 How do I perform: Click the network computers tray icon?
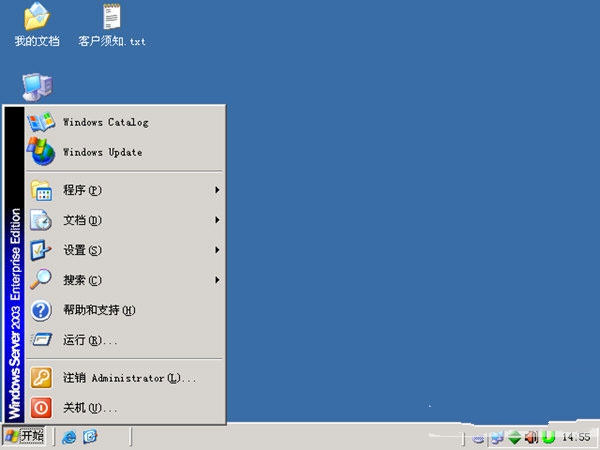[497, 437]
